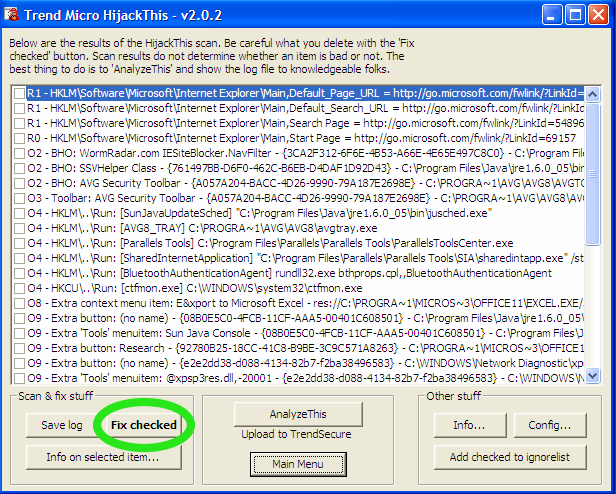Maximize the HijackThis window
Screen dimensions: 616x494
576,15
